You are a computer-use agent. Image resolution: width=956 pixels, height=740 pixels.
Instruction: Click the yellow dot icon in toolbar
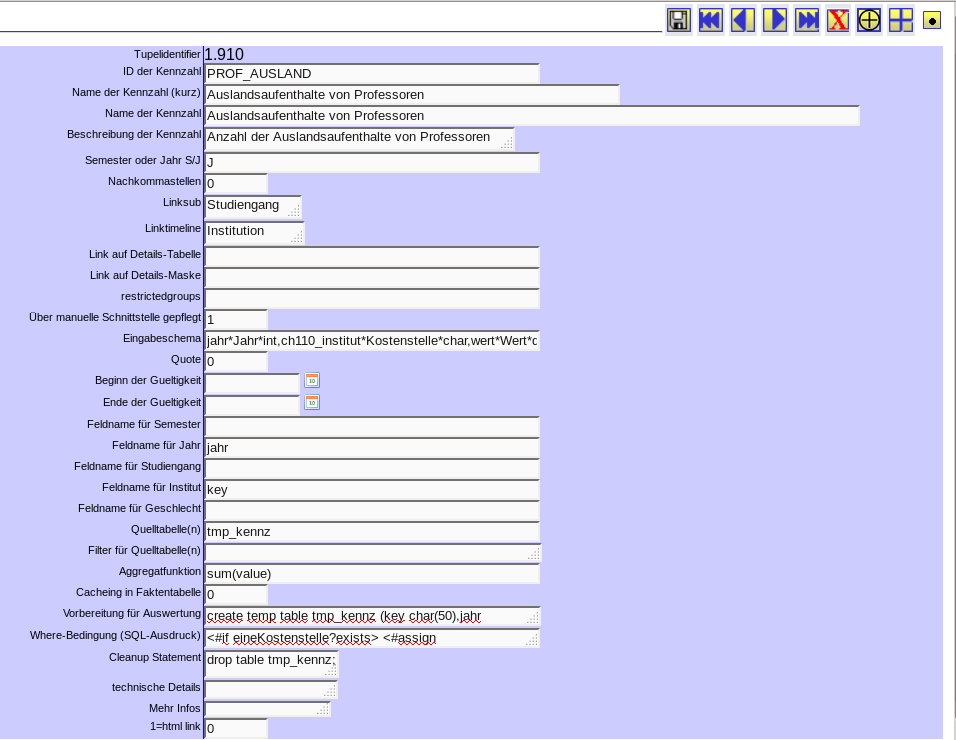[x=932, y=21]
